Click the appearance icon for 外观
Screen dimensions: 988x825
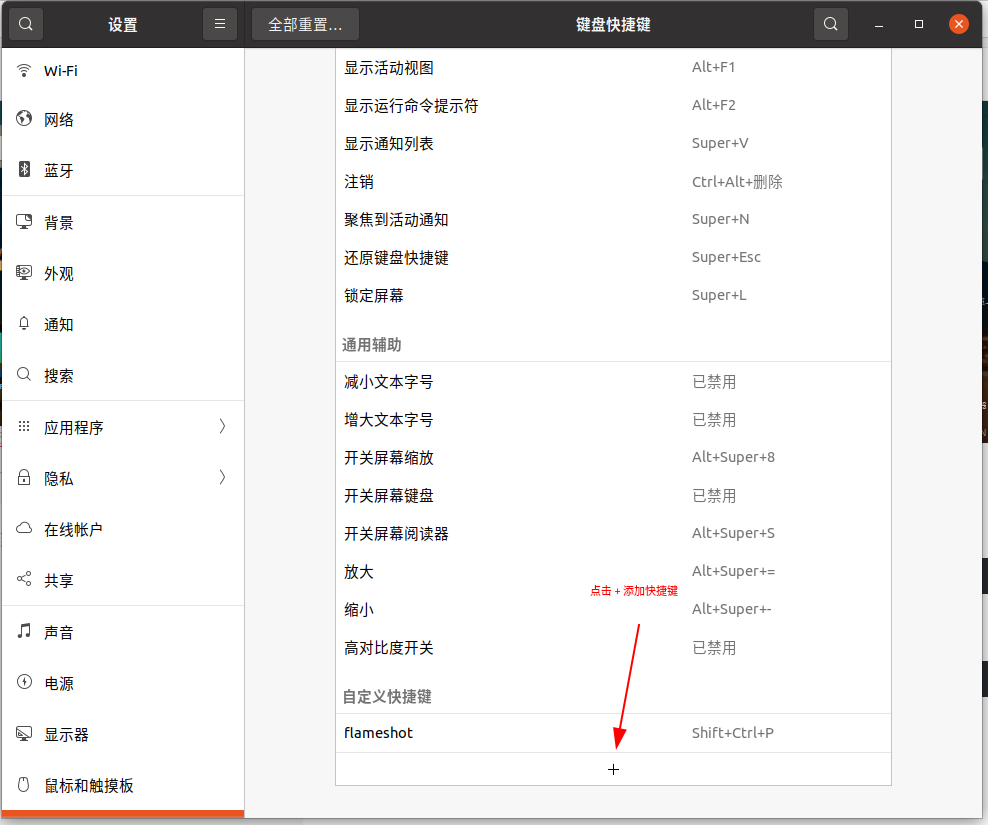[24, 272]
